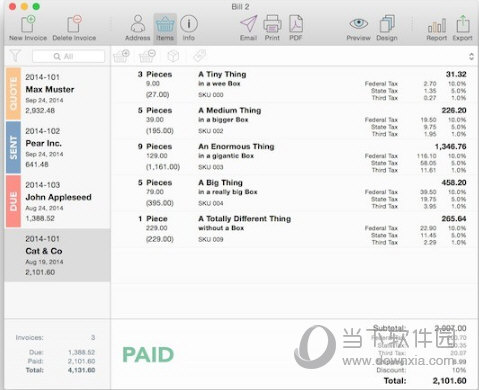Select the A Tiny Thing item row
Viewport: 479px width, 390px height.
point(294,85)
